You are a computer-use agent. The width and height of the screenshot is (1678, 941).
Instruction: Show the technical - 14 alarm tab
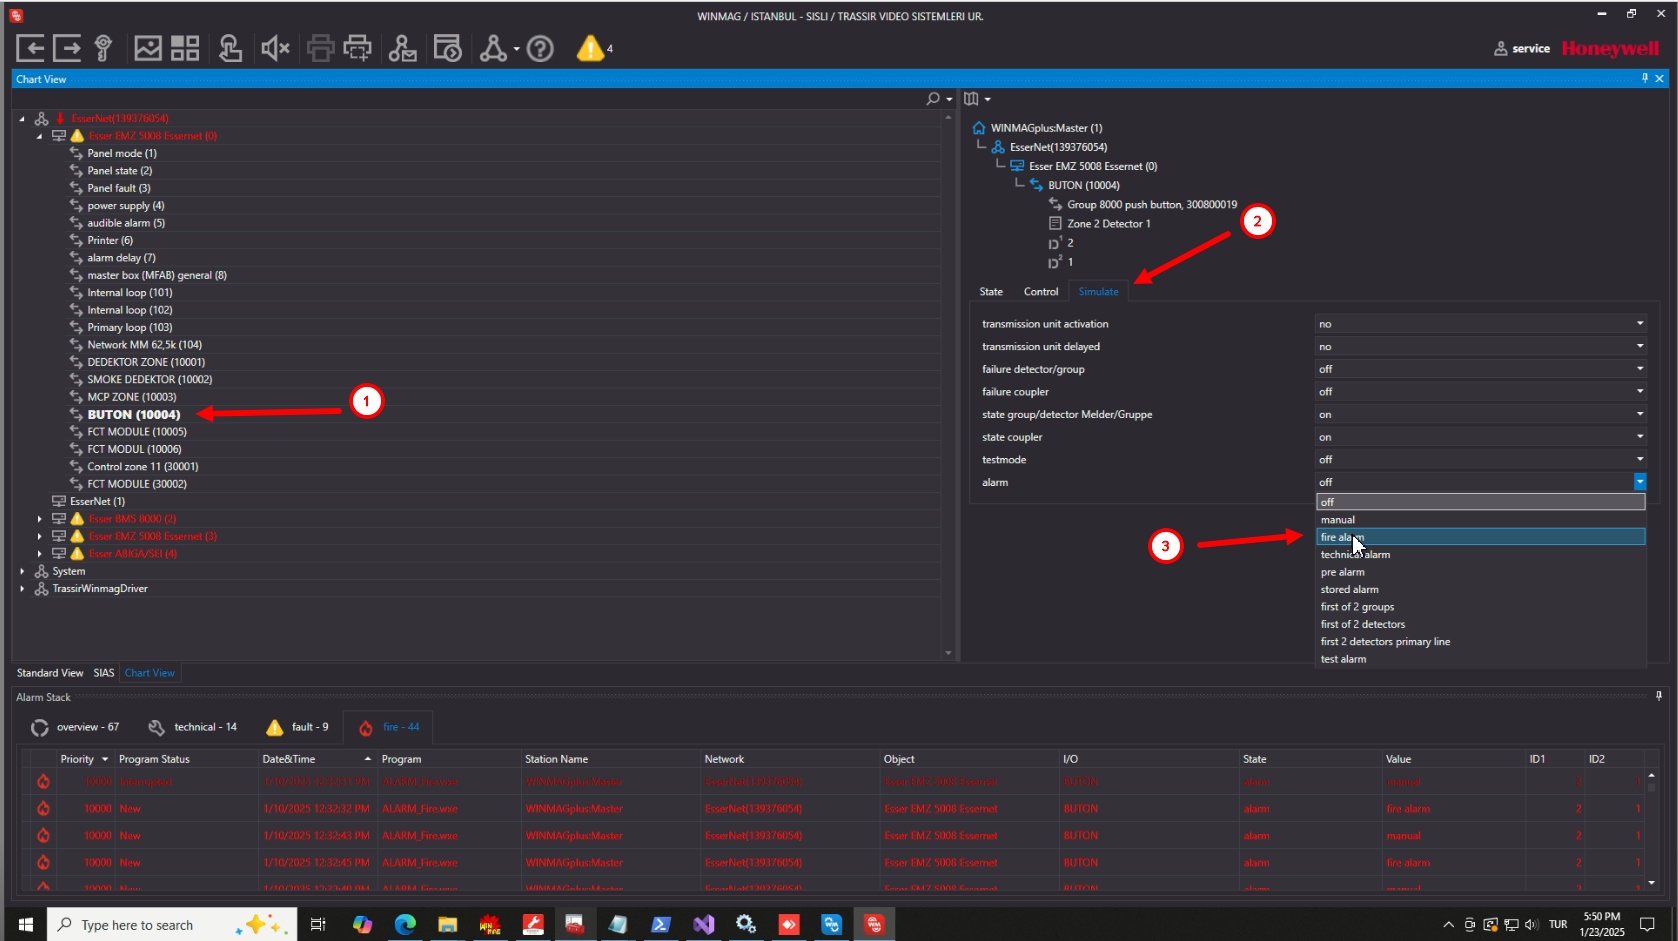tap(193, 727)
